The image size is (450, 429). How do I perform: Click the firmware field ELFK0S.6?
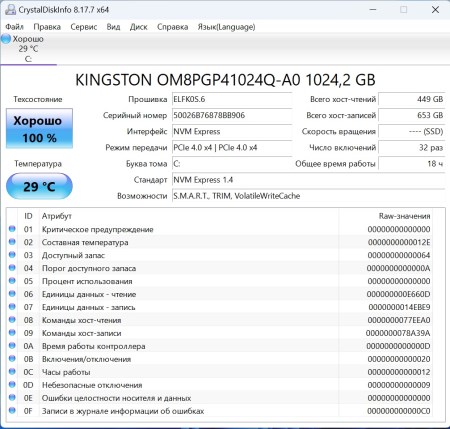pos(232,99)
